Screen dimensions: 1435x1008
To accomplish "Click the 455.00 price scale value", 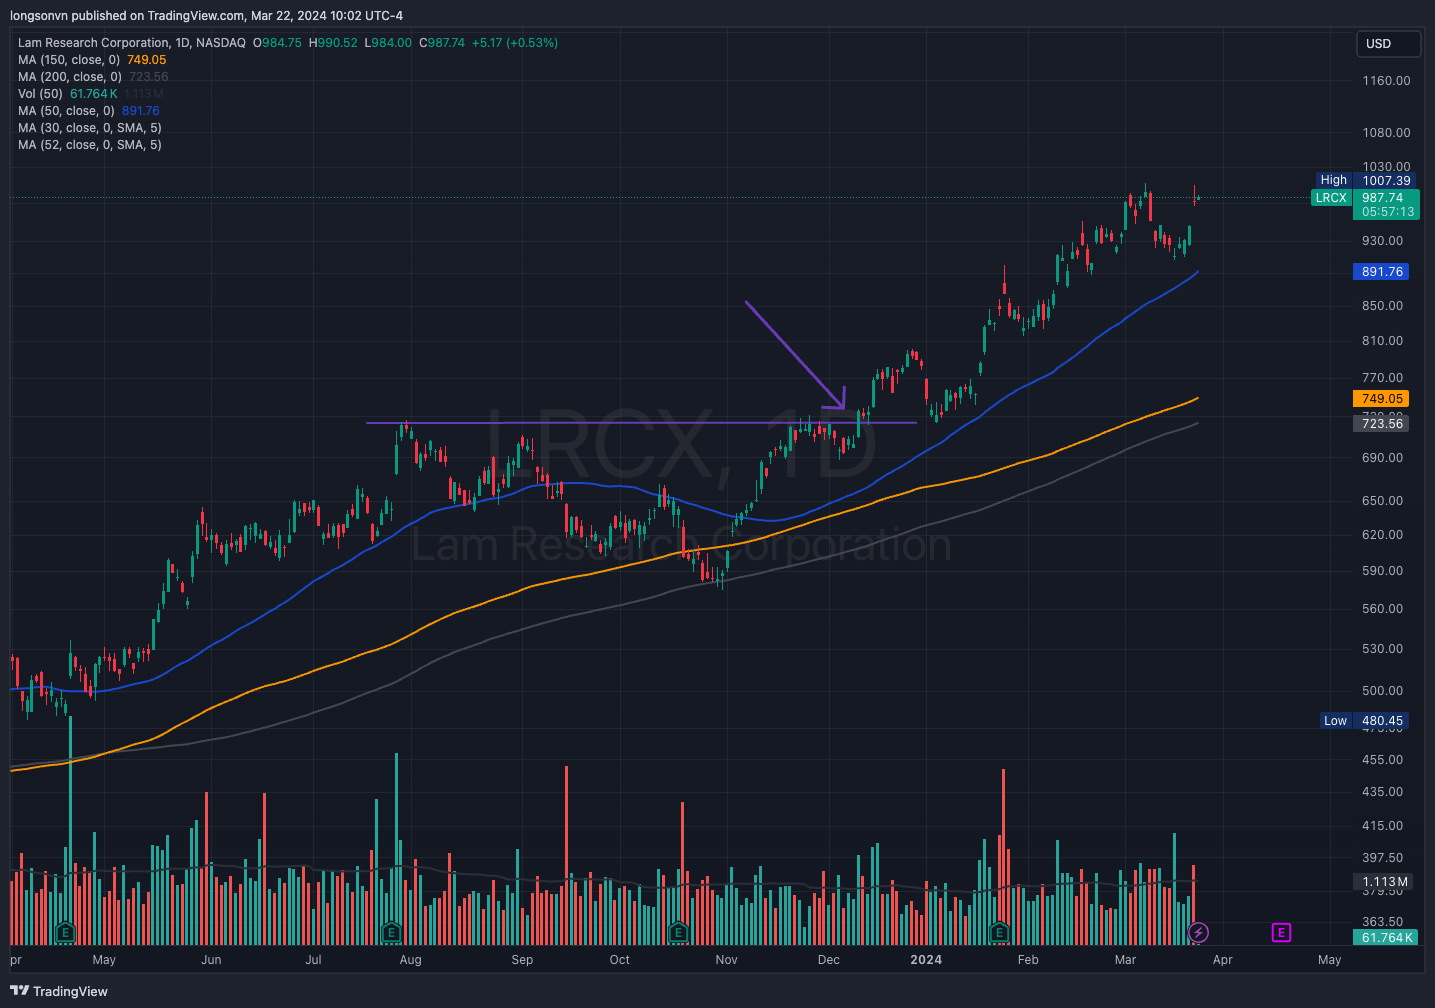I will pyautogui.click(x=1382, y=760).
